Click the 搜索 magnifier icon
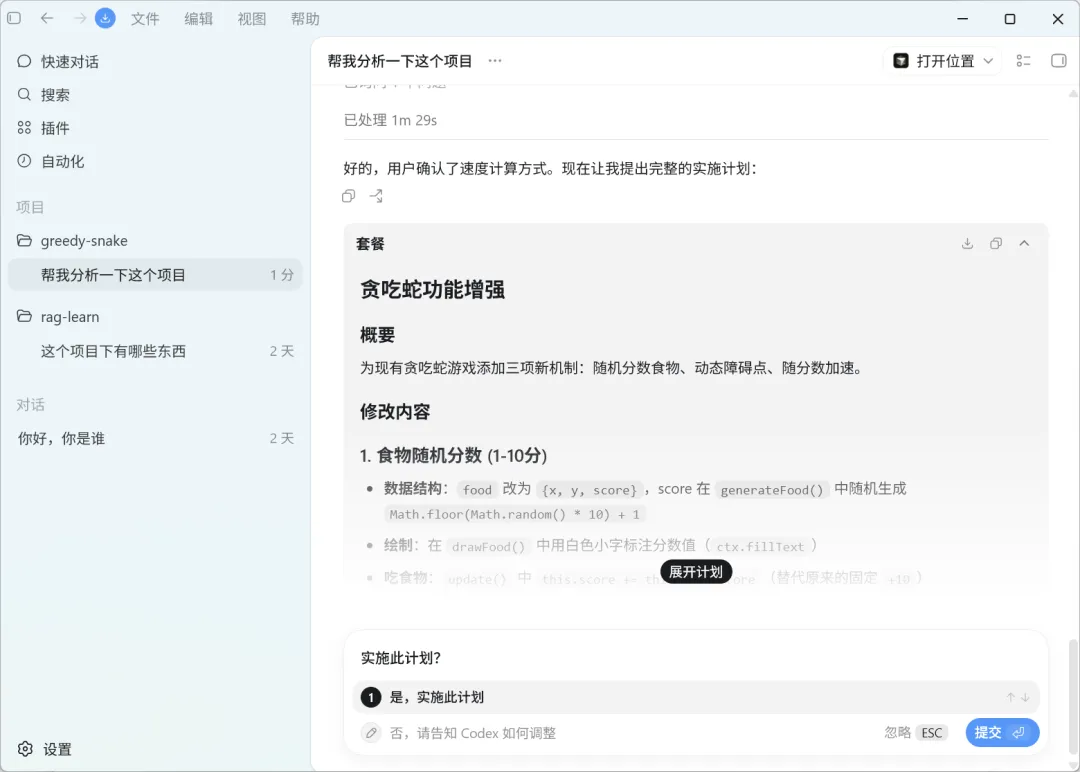The image size is (1080, 772). click(24, 94)
